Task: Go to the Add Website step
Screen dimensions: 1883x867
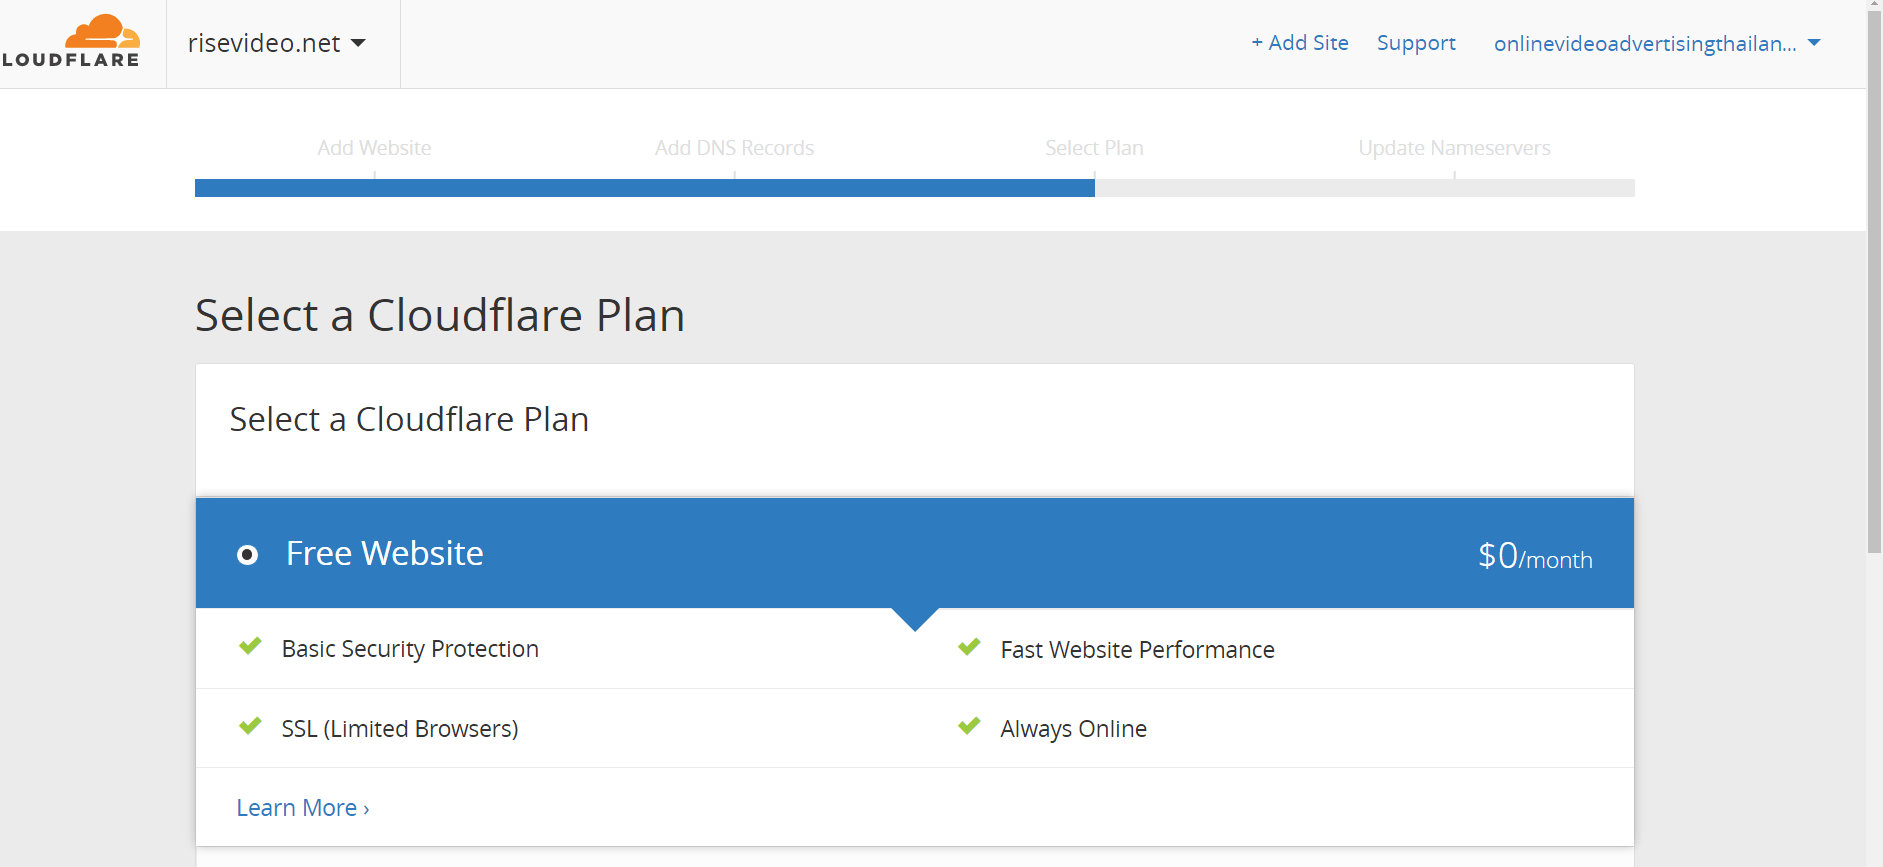Action: pyautogui.click(x=374, y=148)
